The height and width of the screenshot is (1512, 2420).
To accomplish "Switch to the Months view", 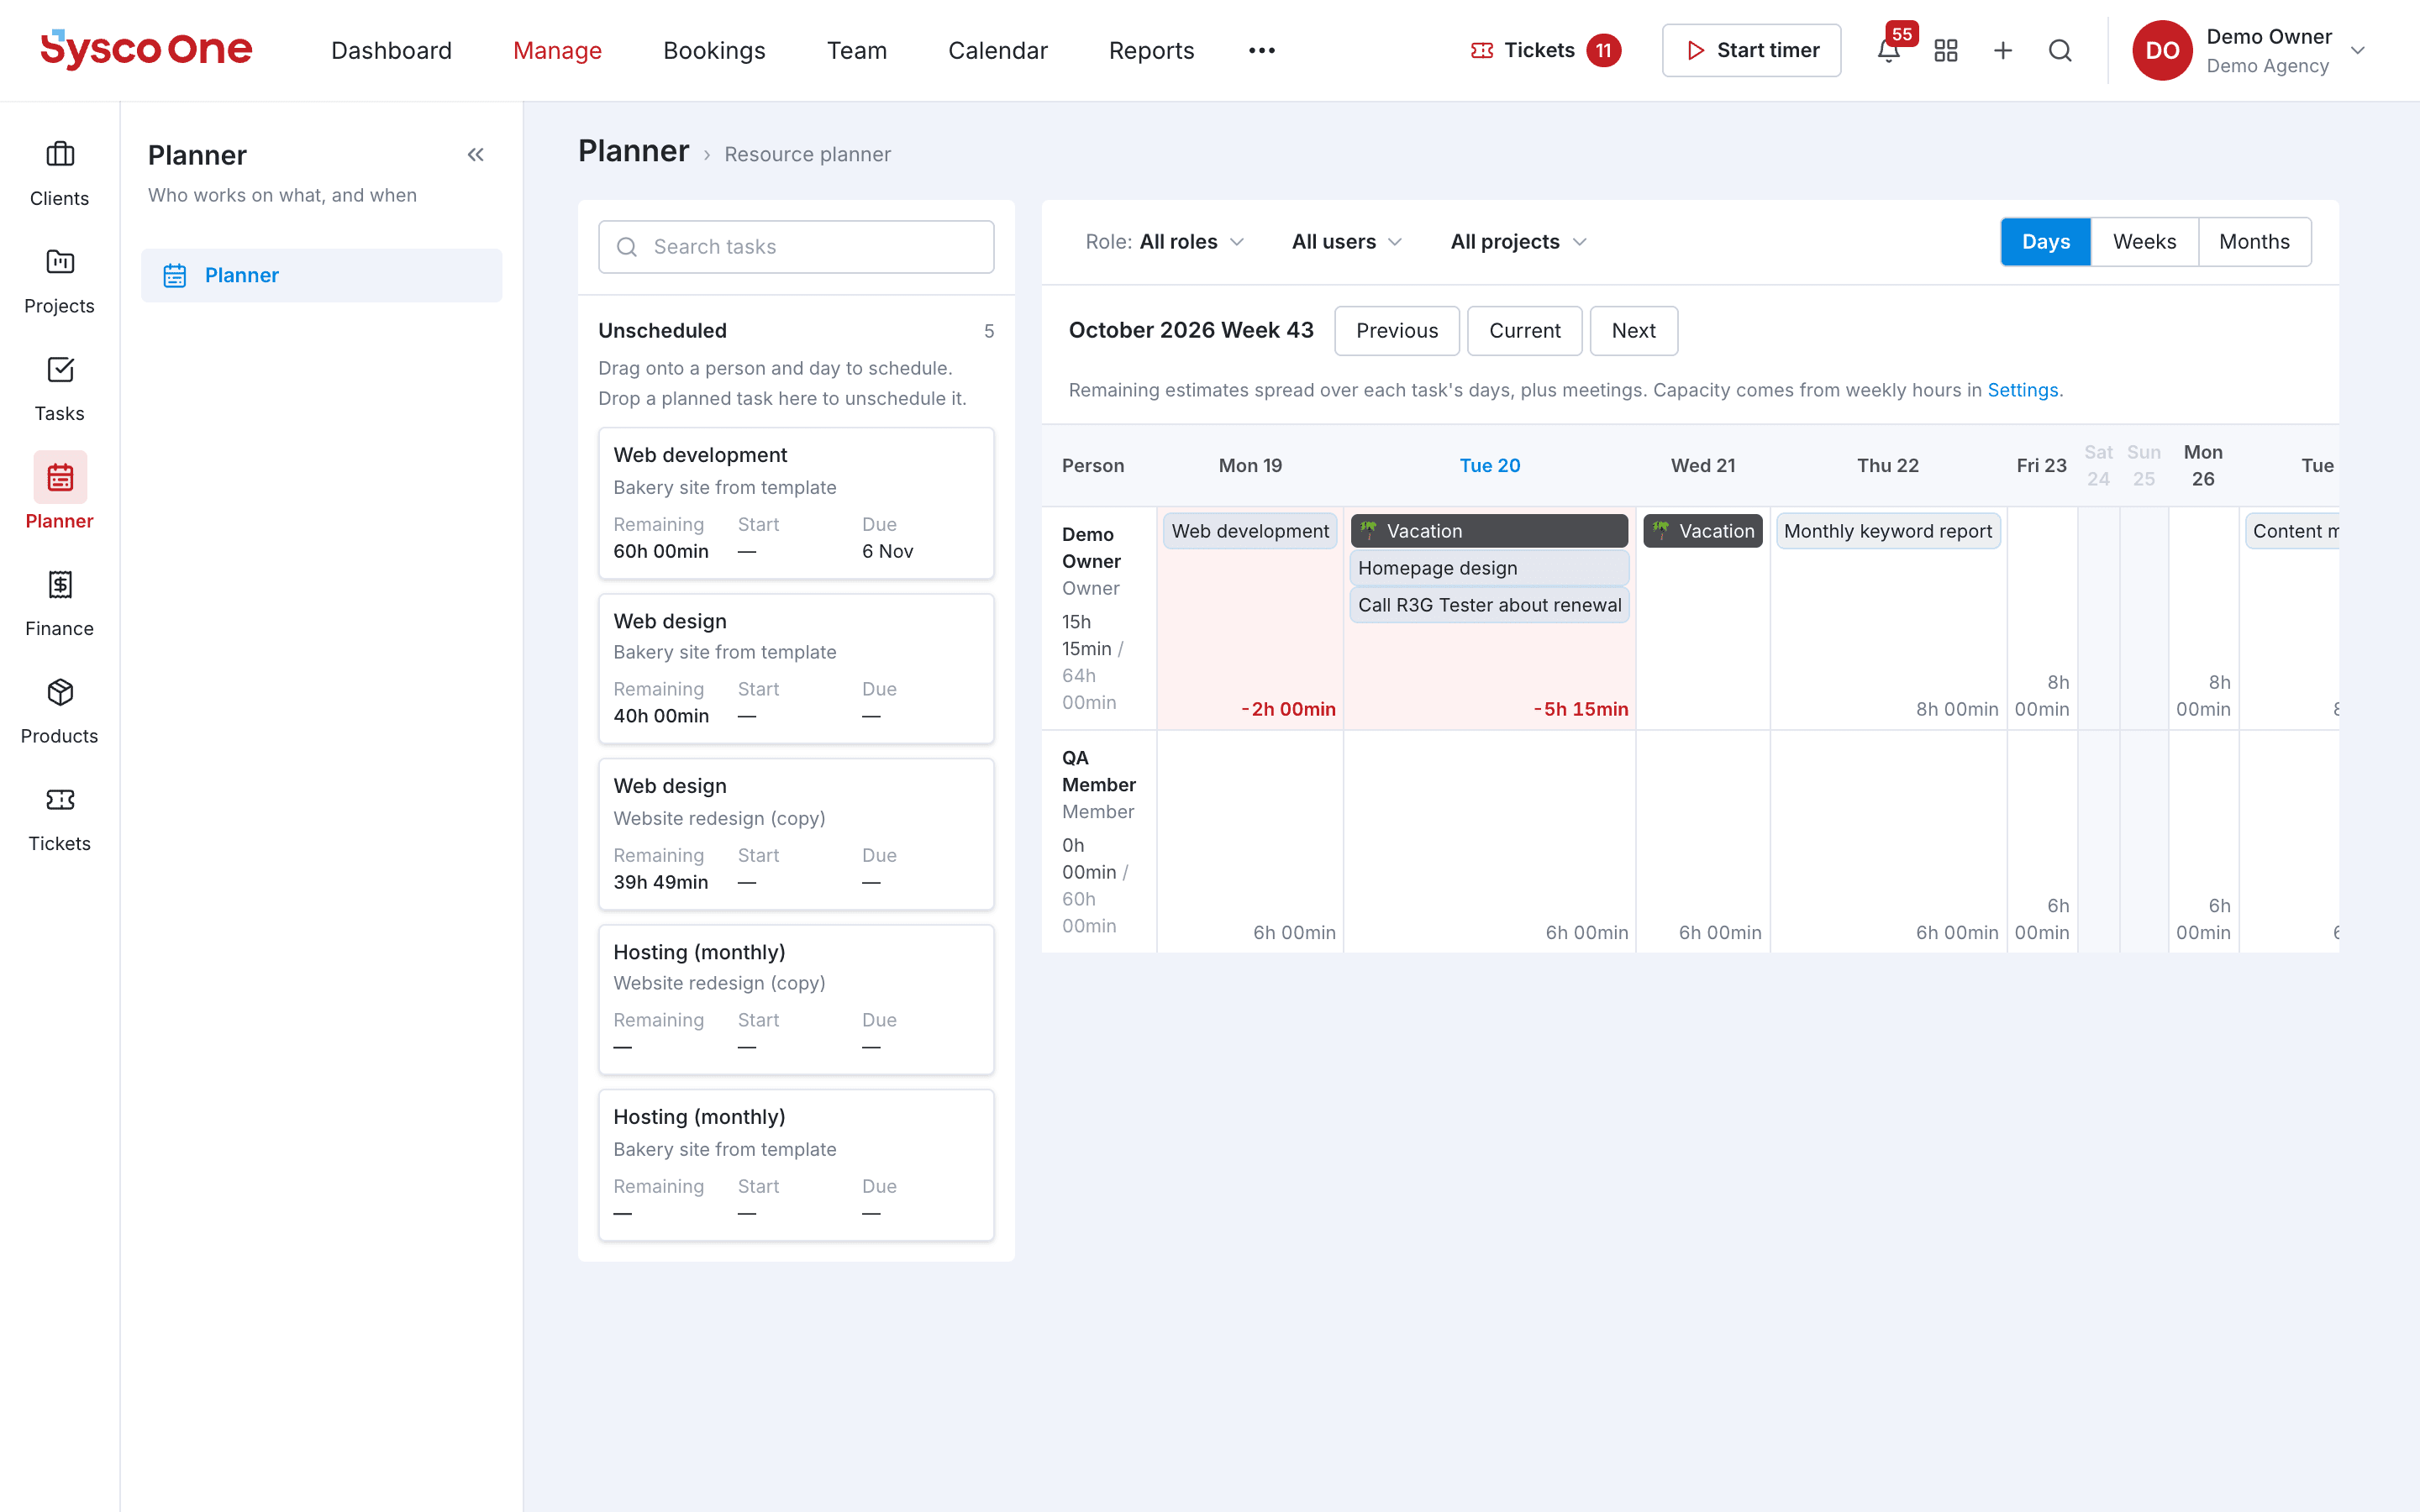I will (x=2254, y=242).
